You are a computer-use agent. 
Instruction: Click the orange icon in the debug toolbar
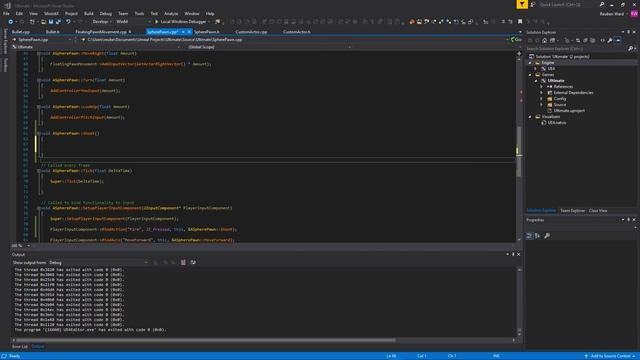(x=411, y=22)
